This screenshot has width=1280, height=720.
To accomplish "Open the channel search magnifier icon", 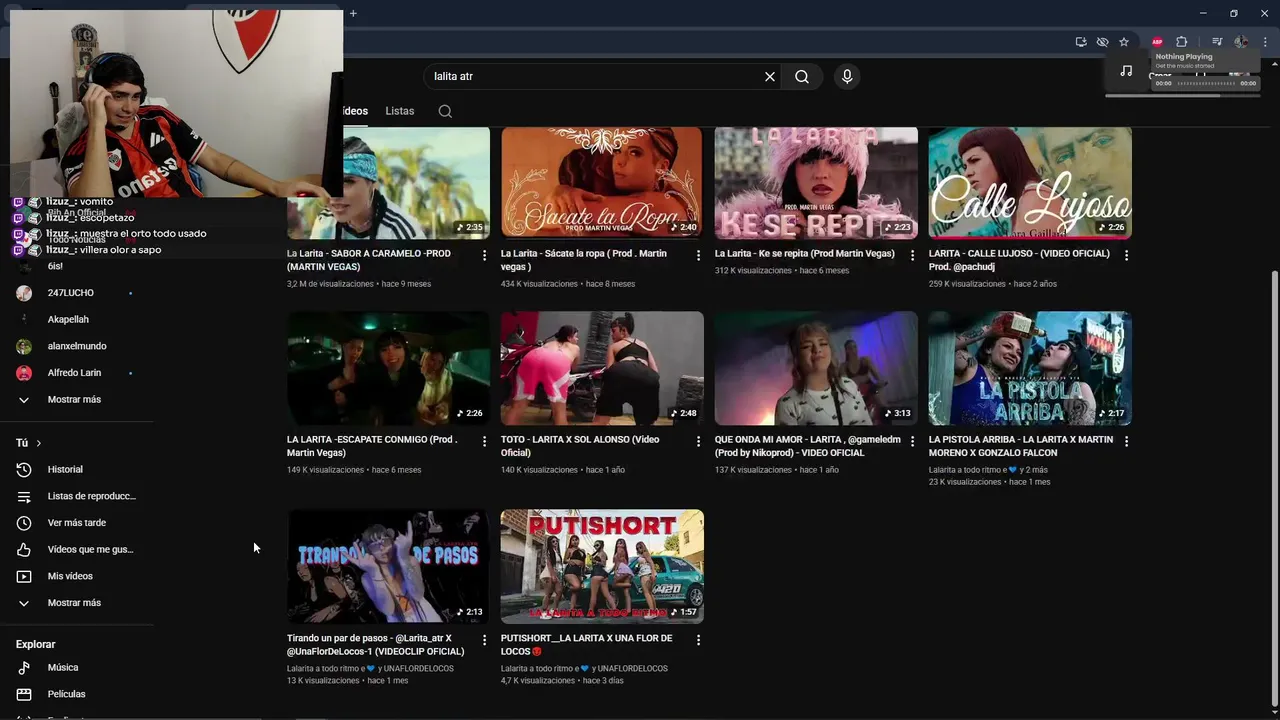I will [445, 111].
